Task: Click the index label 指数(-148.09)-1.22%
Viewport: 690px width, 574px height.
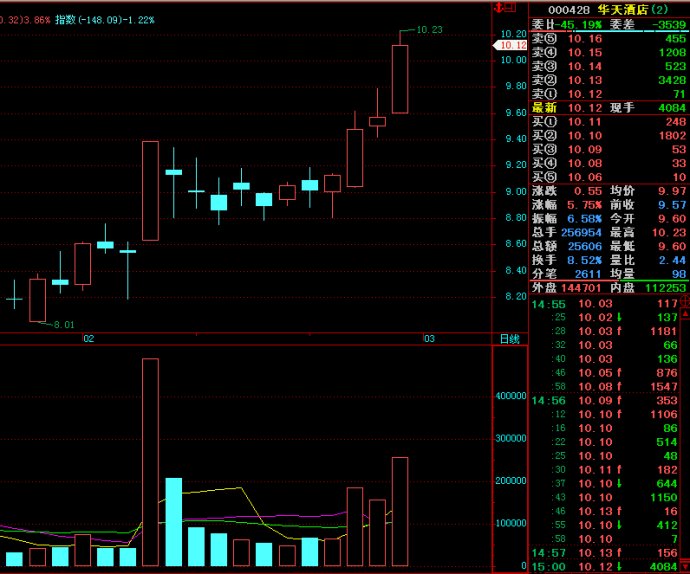Action: point(105,20)
